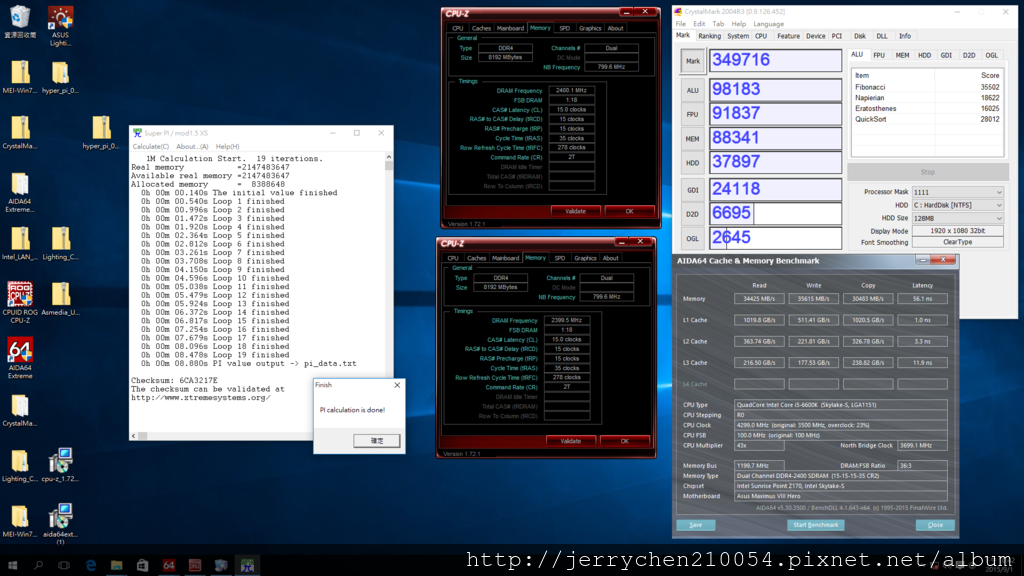1024x576 pixels.
Task: Switch to CPU-Z via its taskbar icon
Action: point(195,566)
